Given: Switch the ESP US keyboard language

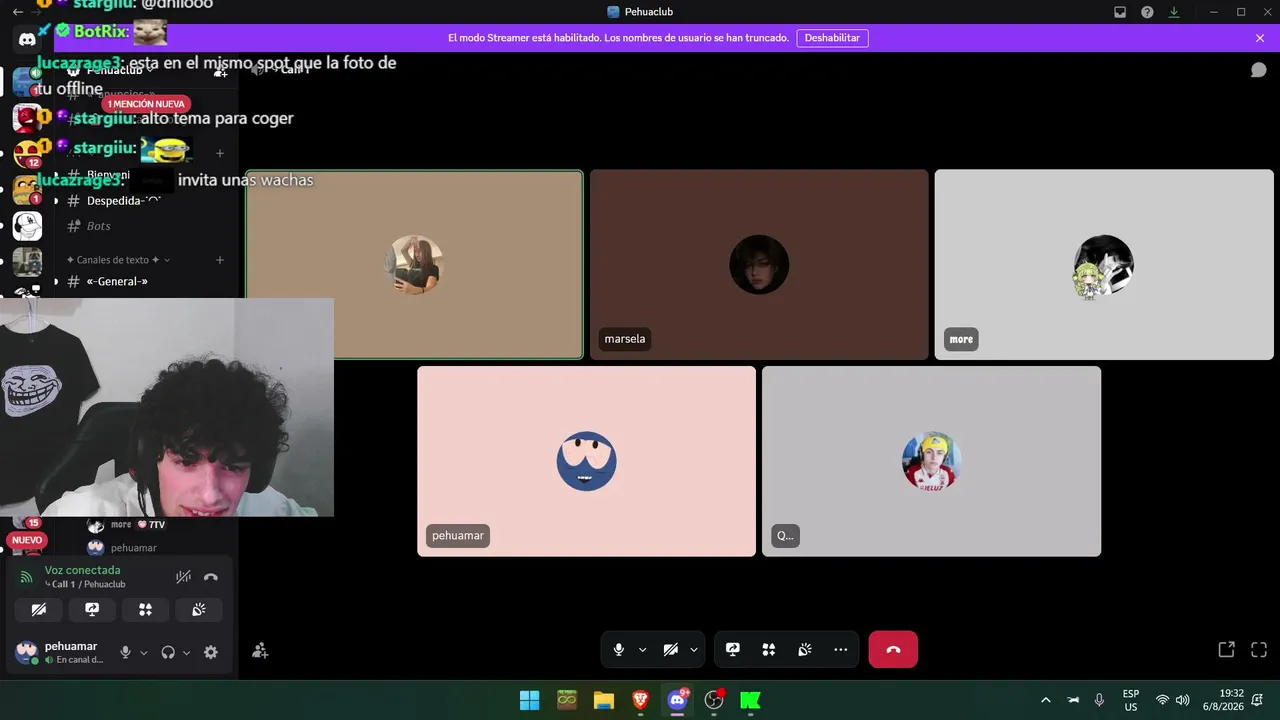Looking at the screenshot, I should [x=1131, y=700].
